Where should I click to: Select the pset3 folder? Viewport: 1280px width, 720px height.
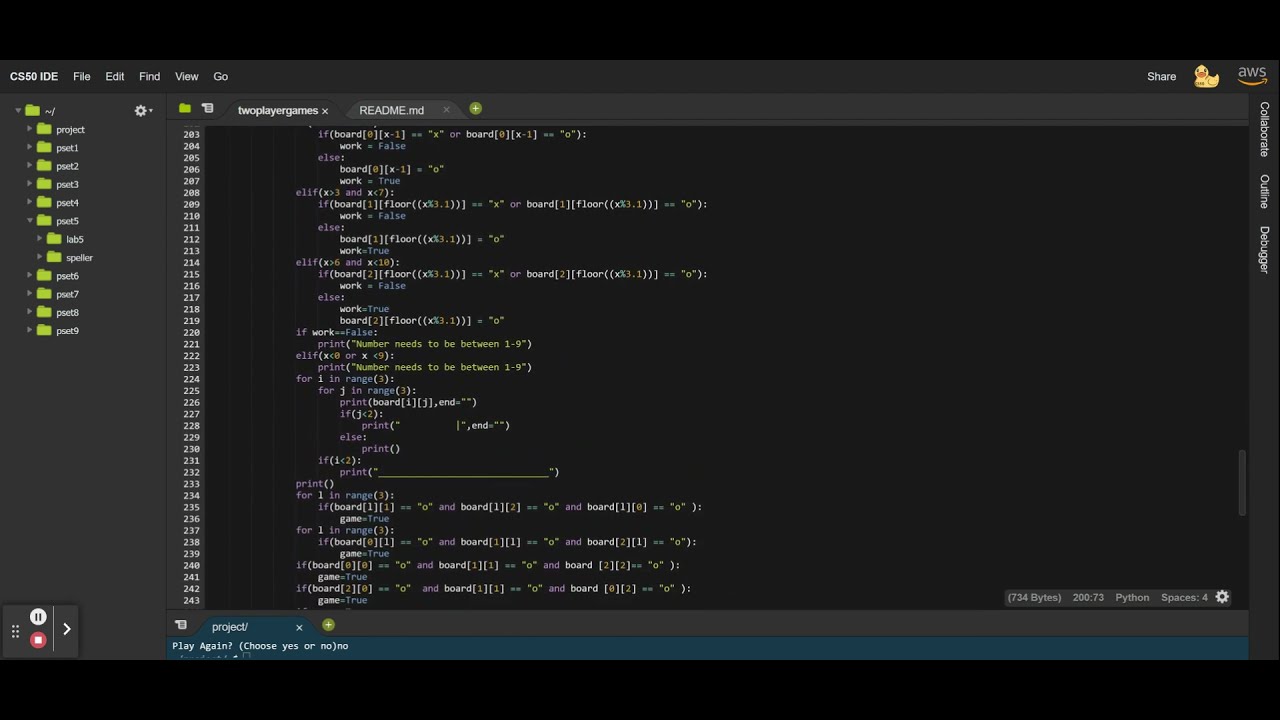coord(67,184)
